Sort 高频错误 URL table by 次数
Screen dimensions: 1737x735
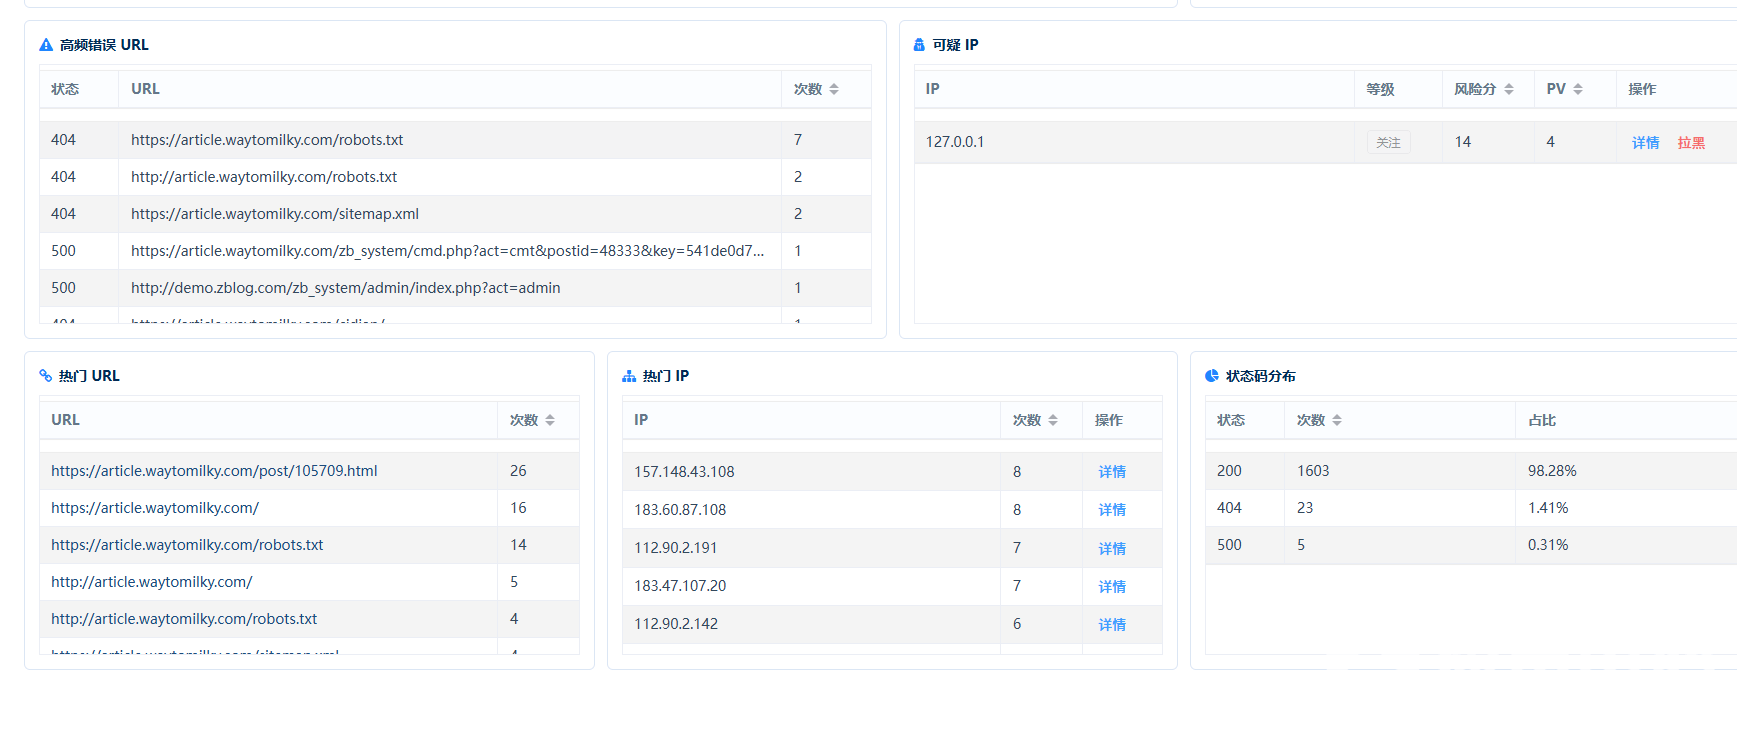834,89
